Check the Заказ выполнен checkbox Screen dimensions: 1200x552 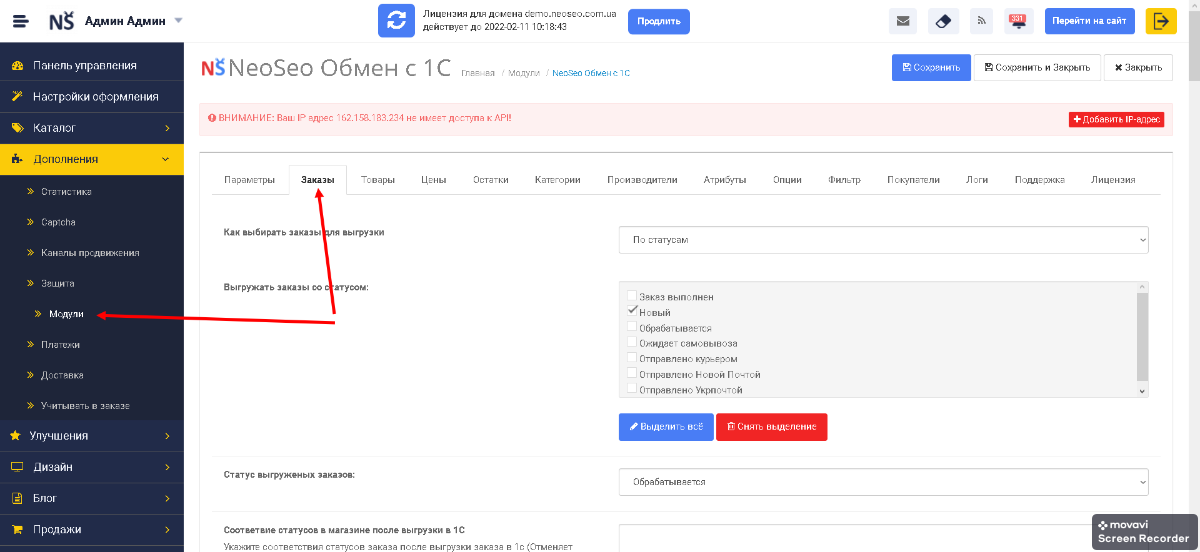(632, 296)
